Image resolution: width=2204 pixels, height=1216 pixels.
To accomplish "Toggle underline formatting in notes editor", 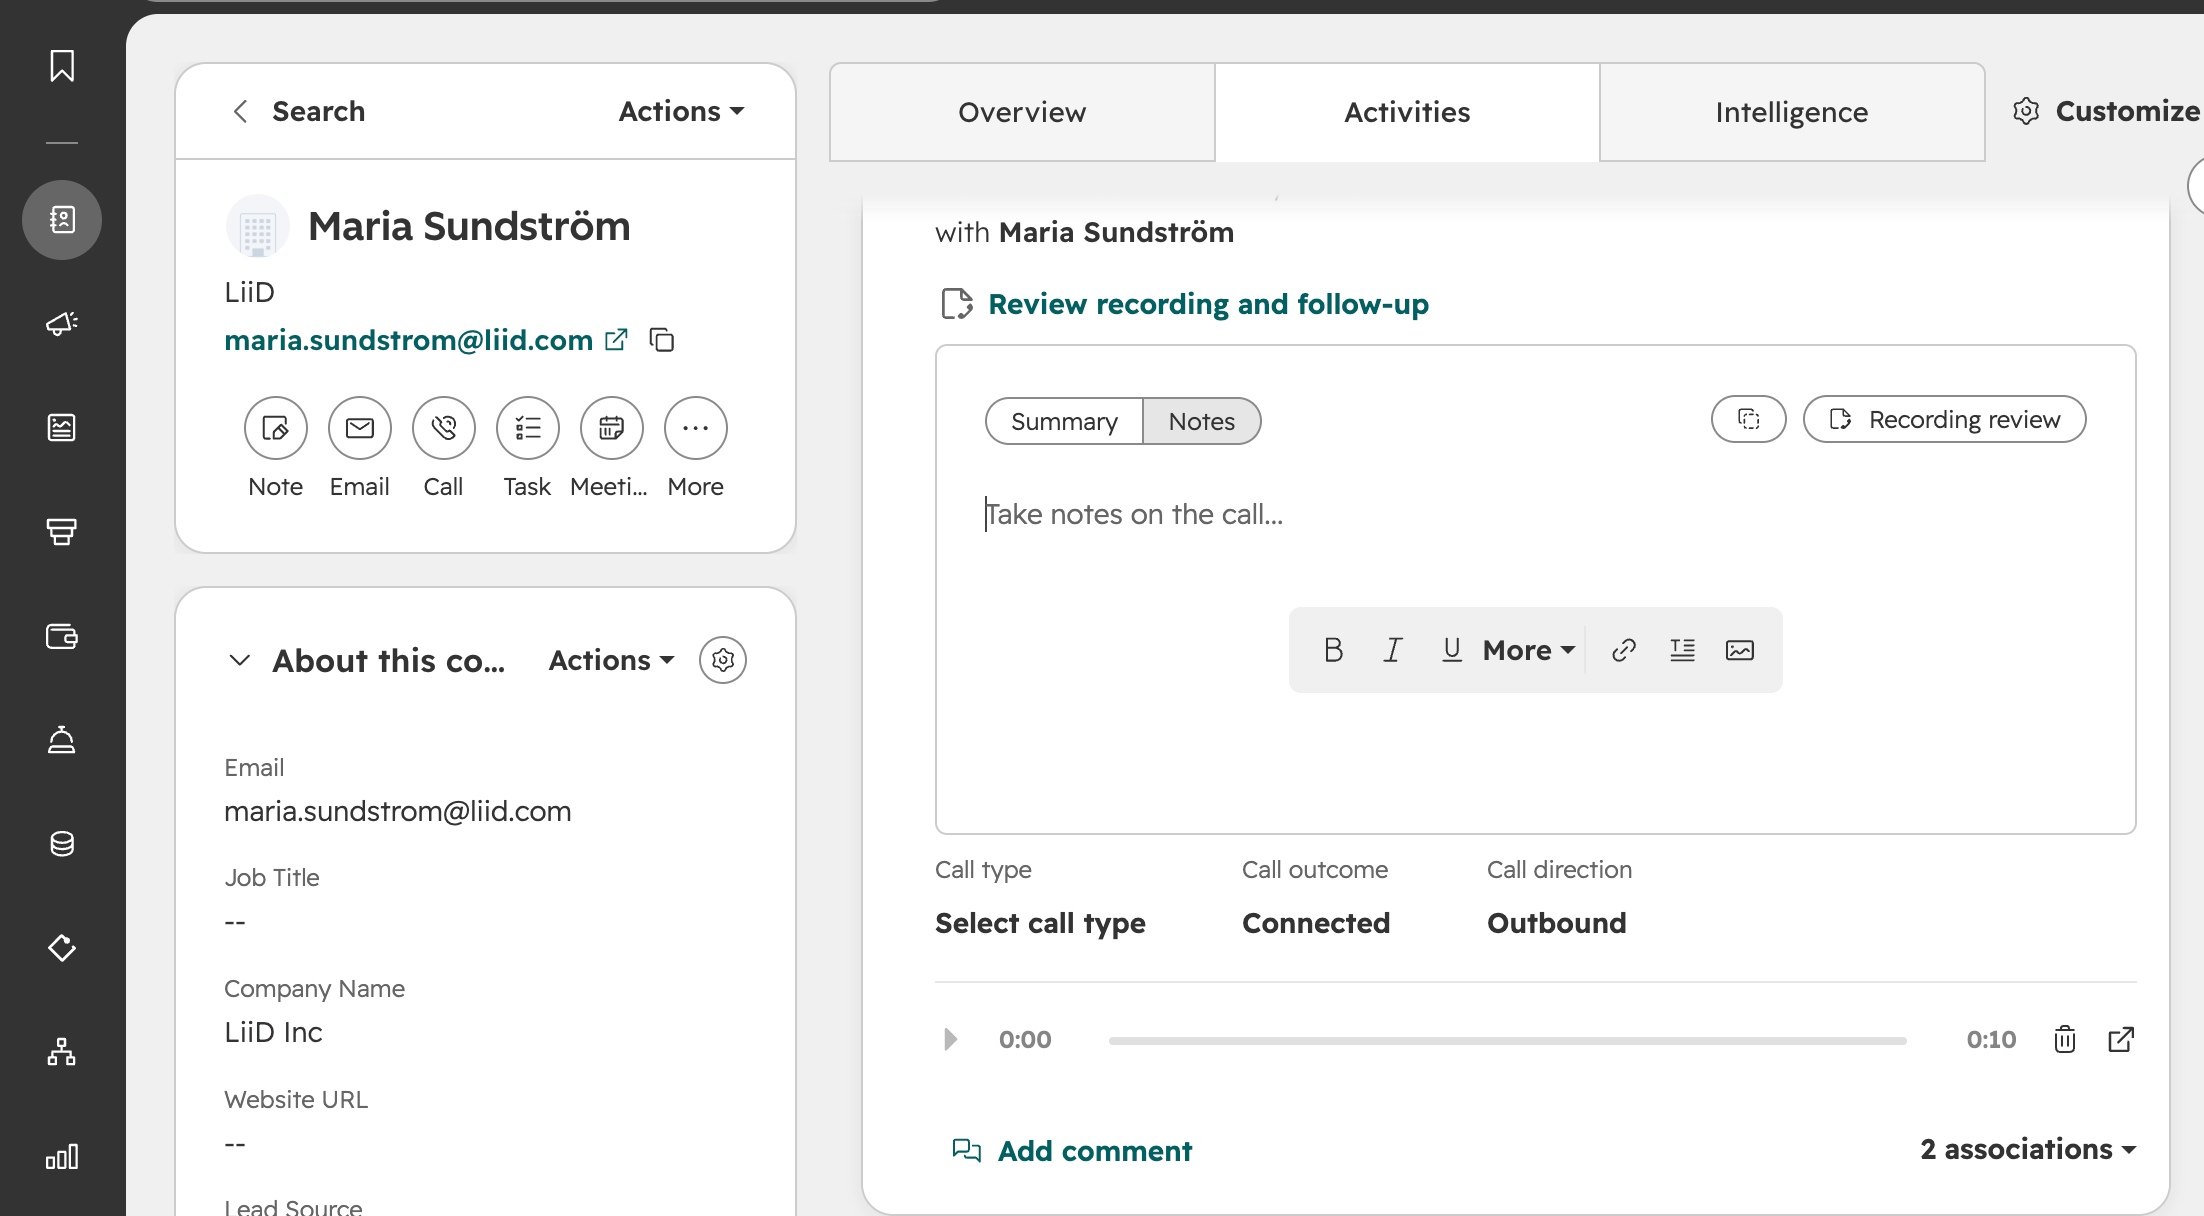I will click(1452, 650).
